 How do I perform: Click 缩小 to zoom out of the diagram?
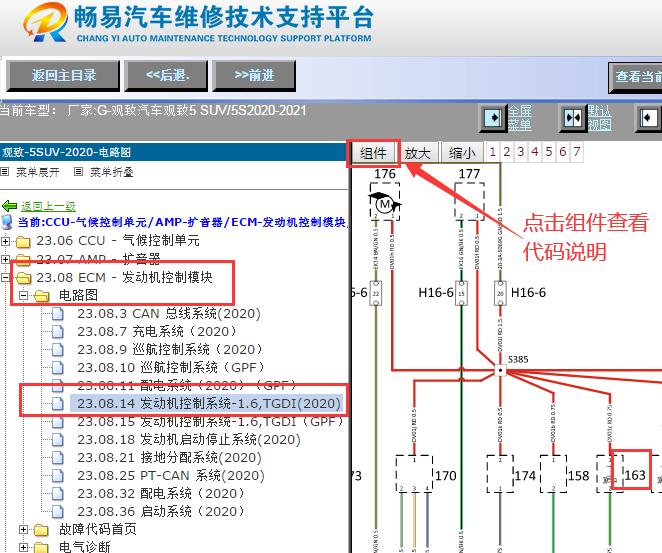coord(462,153)
